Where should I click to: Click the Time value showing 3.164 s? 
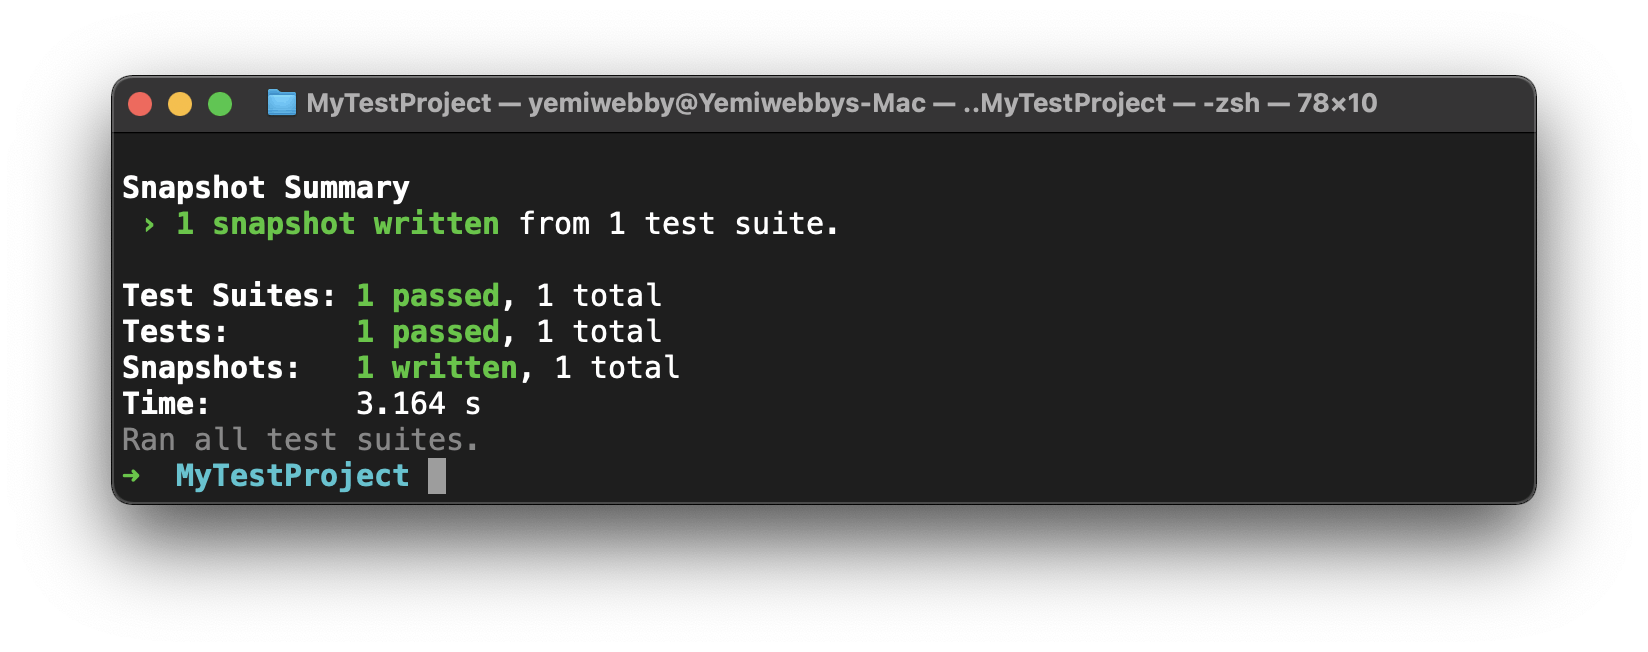click(x=419, y=403)
